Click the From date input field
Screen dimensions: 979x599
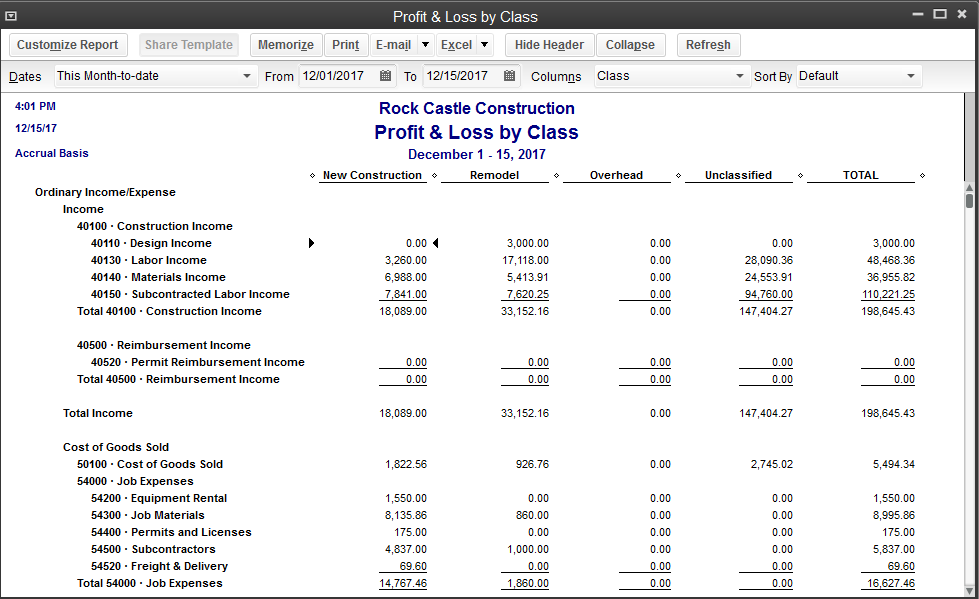pyautogui.click(x=336, y=76)
